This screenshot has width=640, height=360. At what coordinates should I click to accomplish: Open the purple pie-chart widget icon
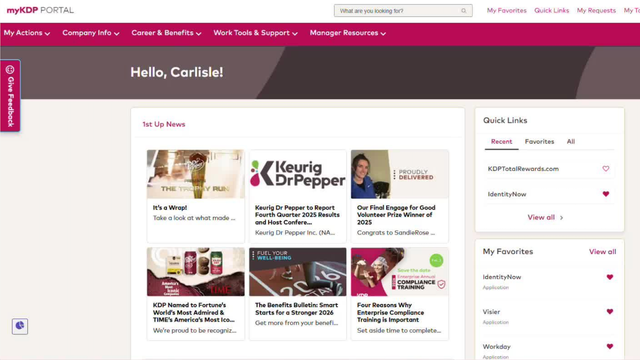[20, 326]
